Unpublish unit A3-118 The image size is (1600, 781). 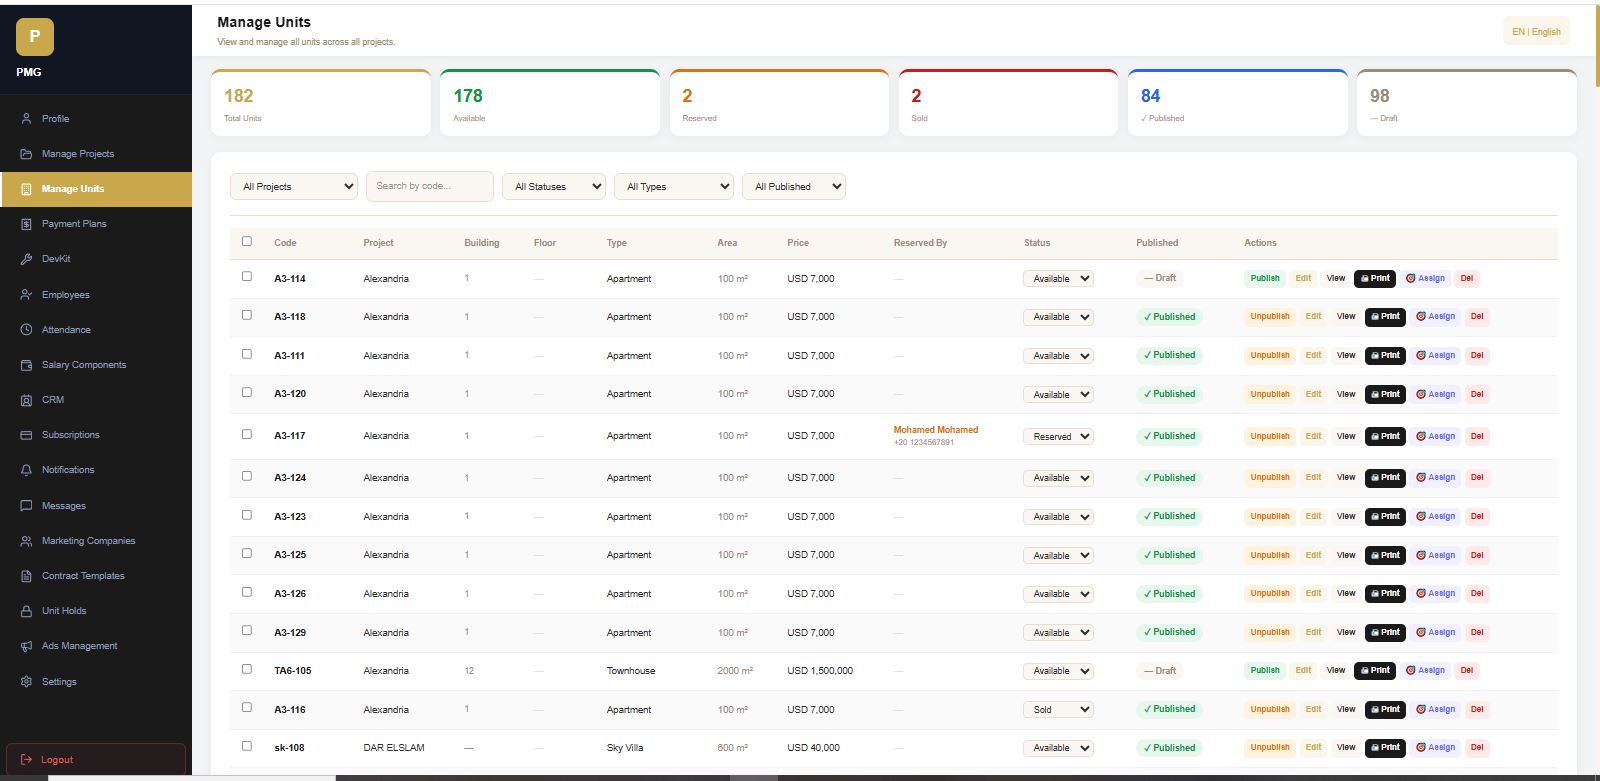pos(1270,316)
